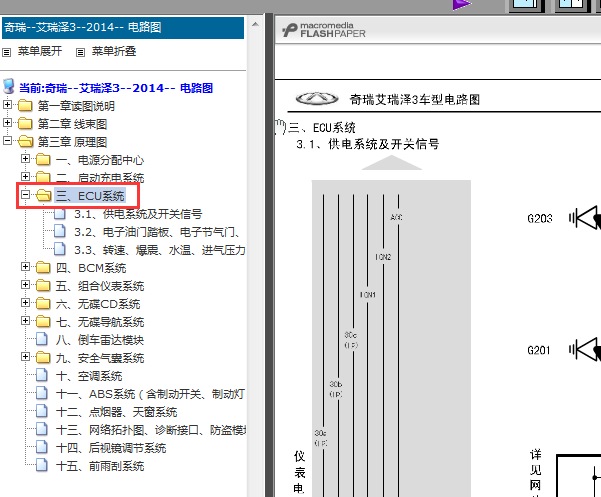Click page icon of 3.3、转速、爆震
The height and width of the screenshot is (497, 601).
click(59, 249)
